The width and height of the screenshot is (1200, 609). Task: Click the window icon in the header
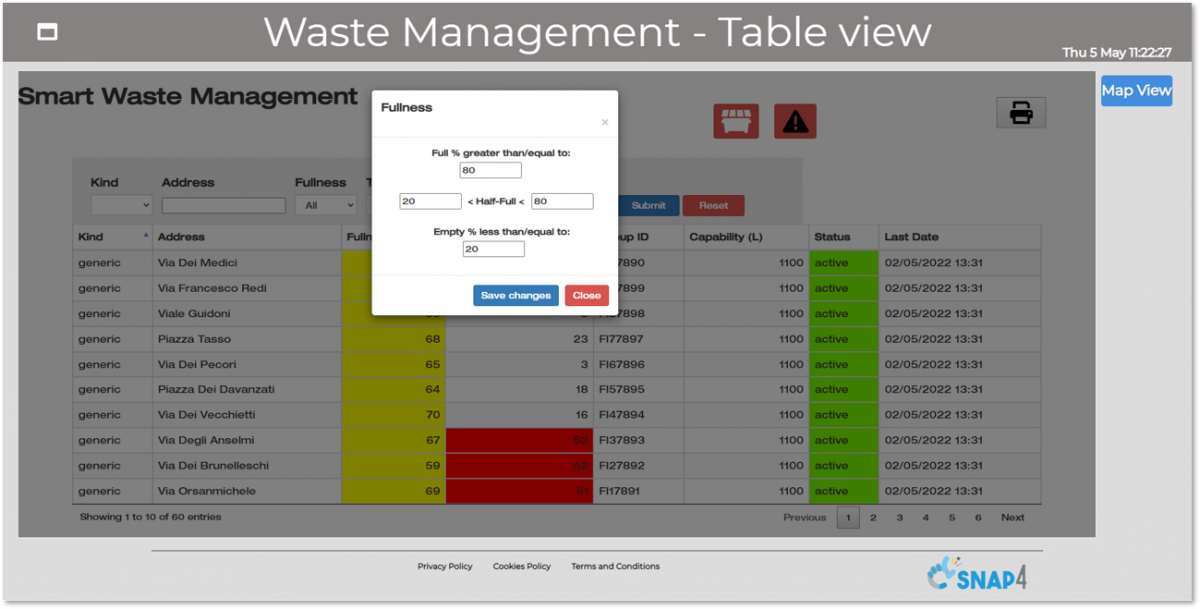coord(47,32)
